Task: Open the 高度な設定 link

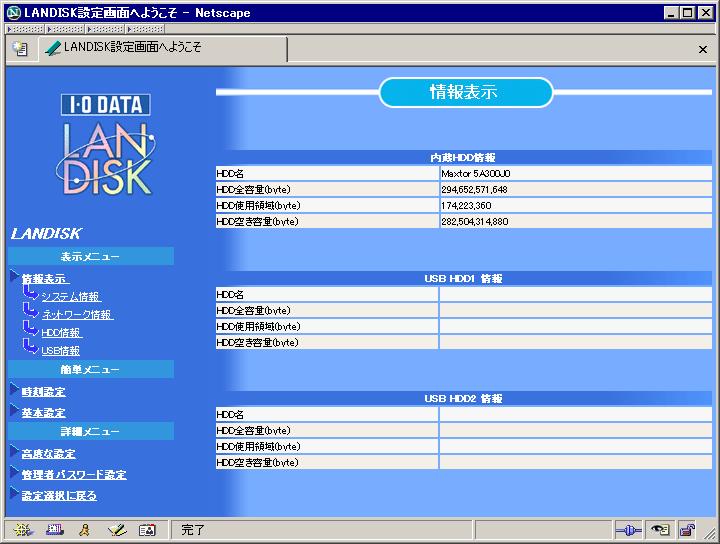Action: click(49, 454)
